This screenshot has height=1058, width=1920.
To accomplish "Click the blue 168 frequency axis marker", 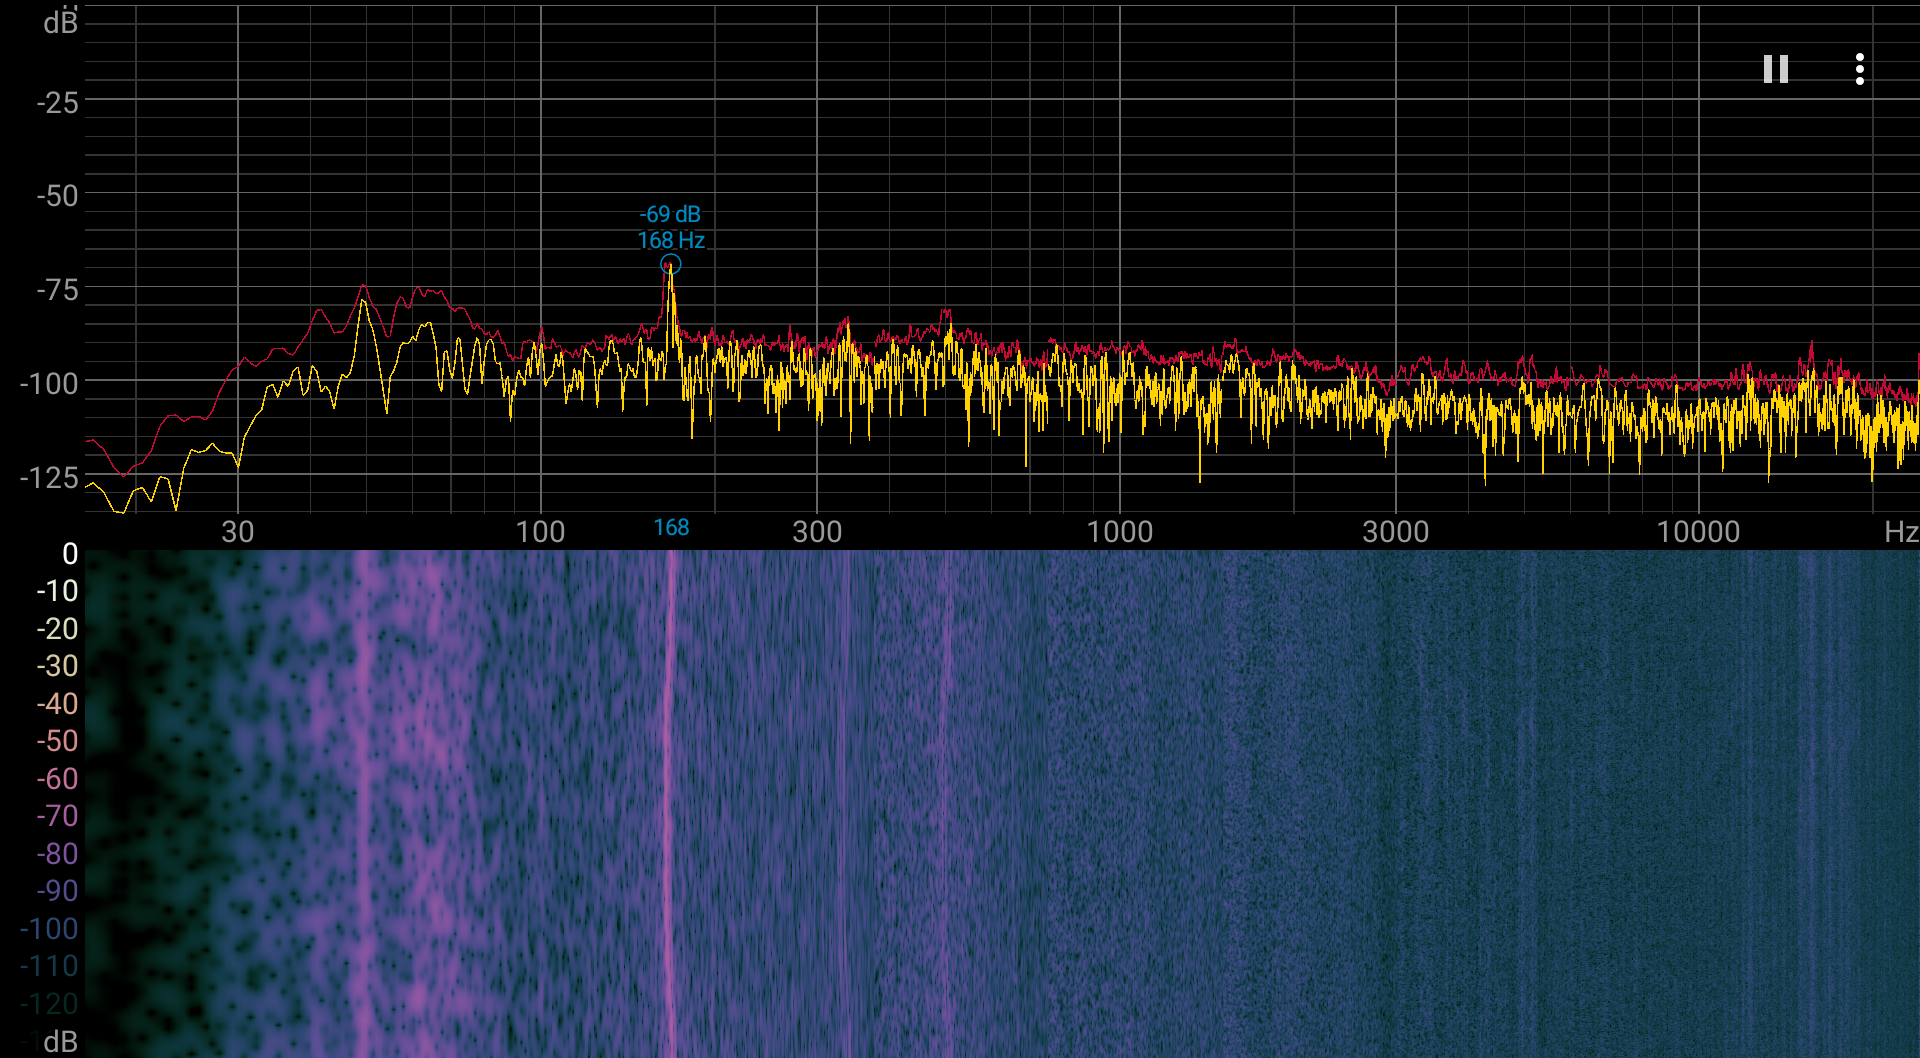I will (x=671, y=527).
